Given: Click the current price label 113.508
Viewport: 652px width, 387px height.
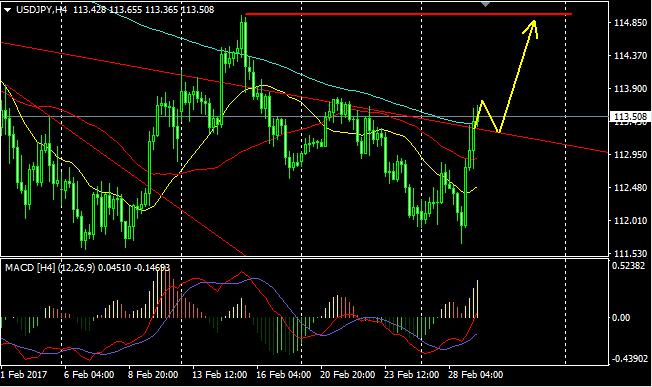Looking at the screenshot, I should [630, 117].
